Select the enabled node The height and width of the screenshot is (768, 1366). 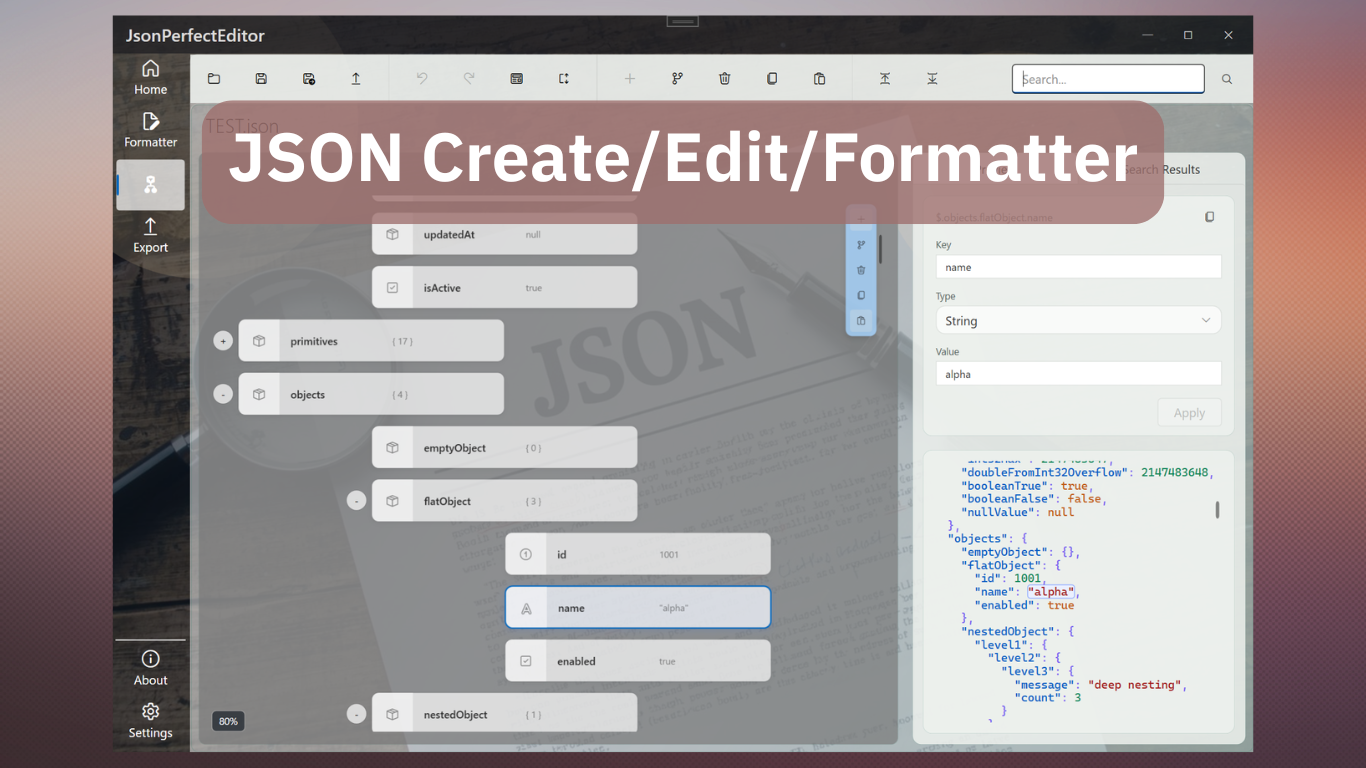tap(638, 661)
